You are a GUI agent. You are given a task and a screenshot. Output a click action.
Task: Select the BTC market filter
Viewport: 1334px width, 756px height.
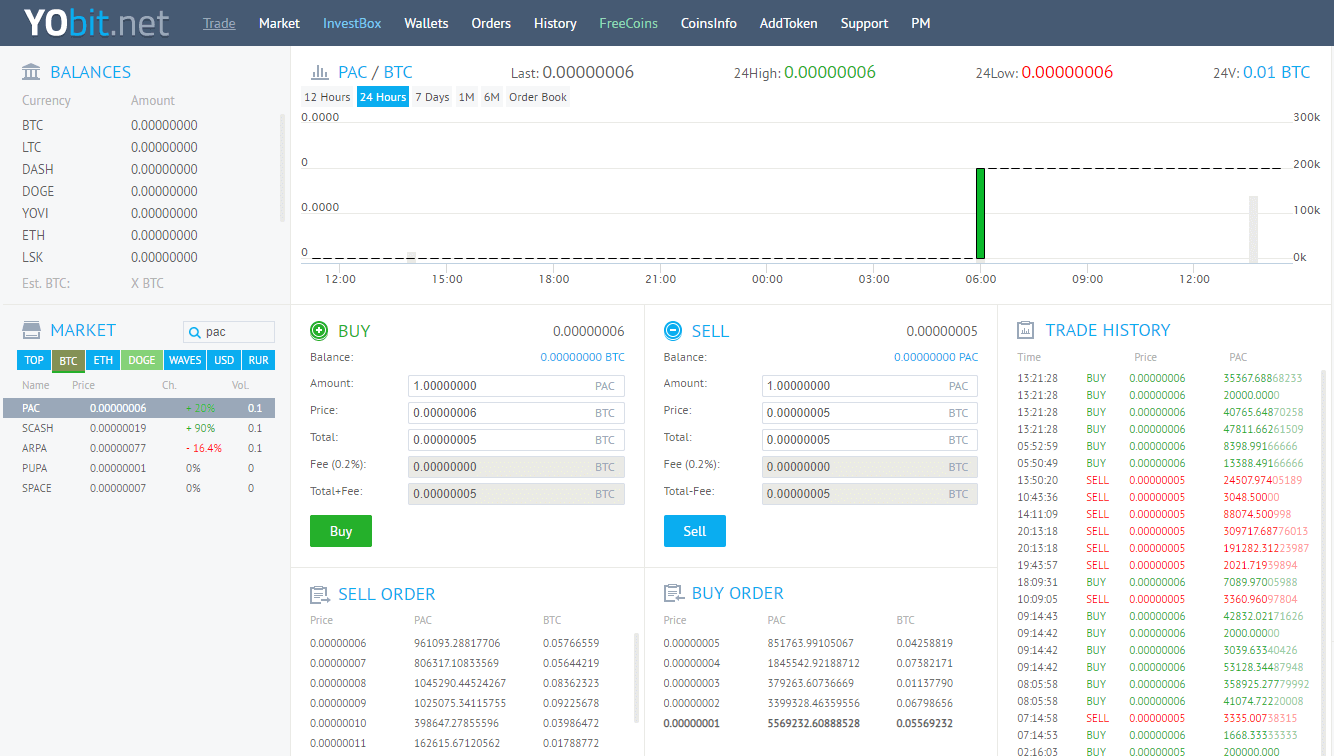[x=68, y=360]
